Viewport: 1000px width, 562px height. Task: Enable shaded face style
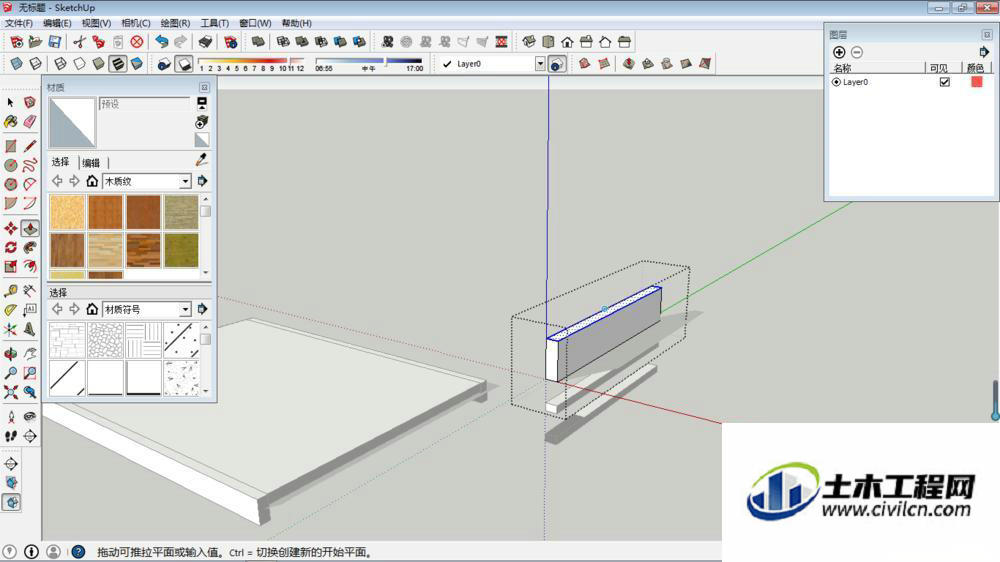(x=98, y=64)
